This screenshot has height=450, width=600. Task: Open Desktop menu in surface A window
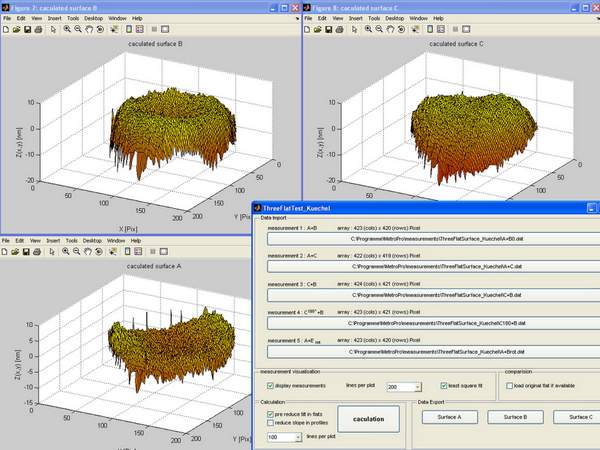click(x=92, y=241)
